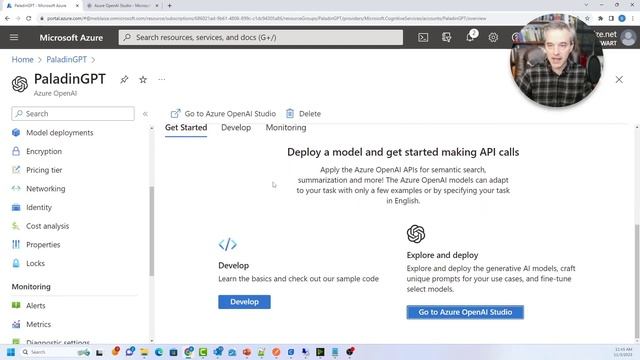This screenshot has width=640, height=360.
Task: Open Locks in sidebar
Action: pos(35,263)
